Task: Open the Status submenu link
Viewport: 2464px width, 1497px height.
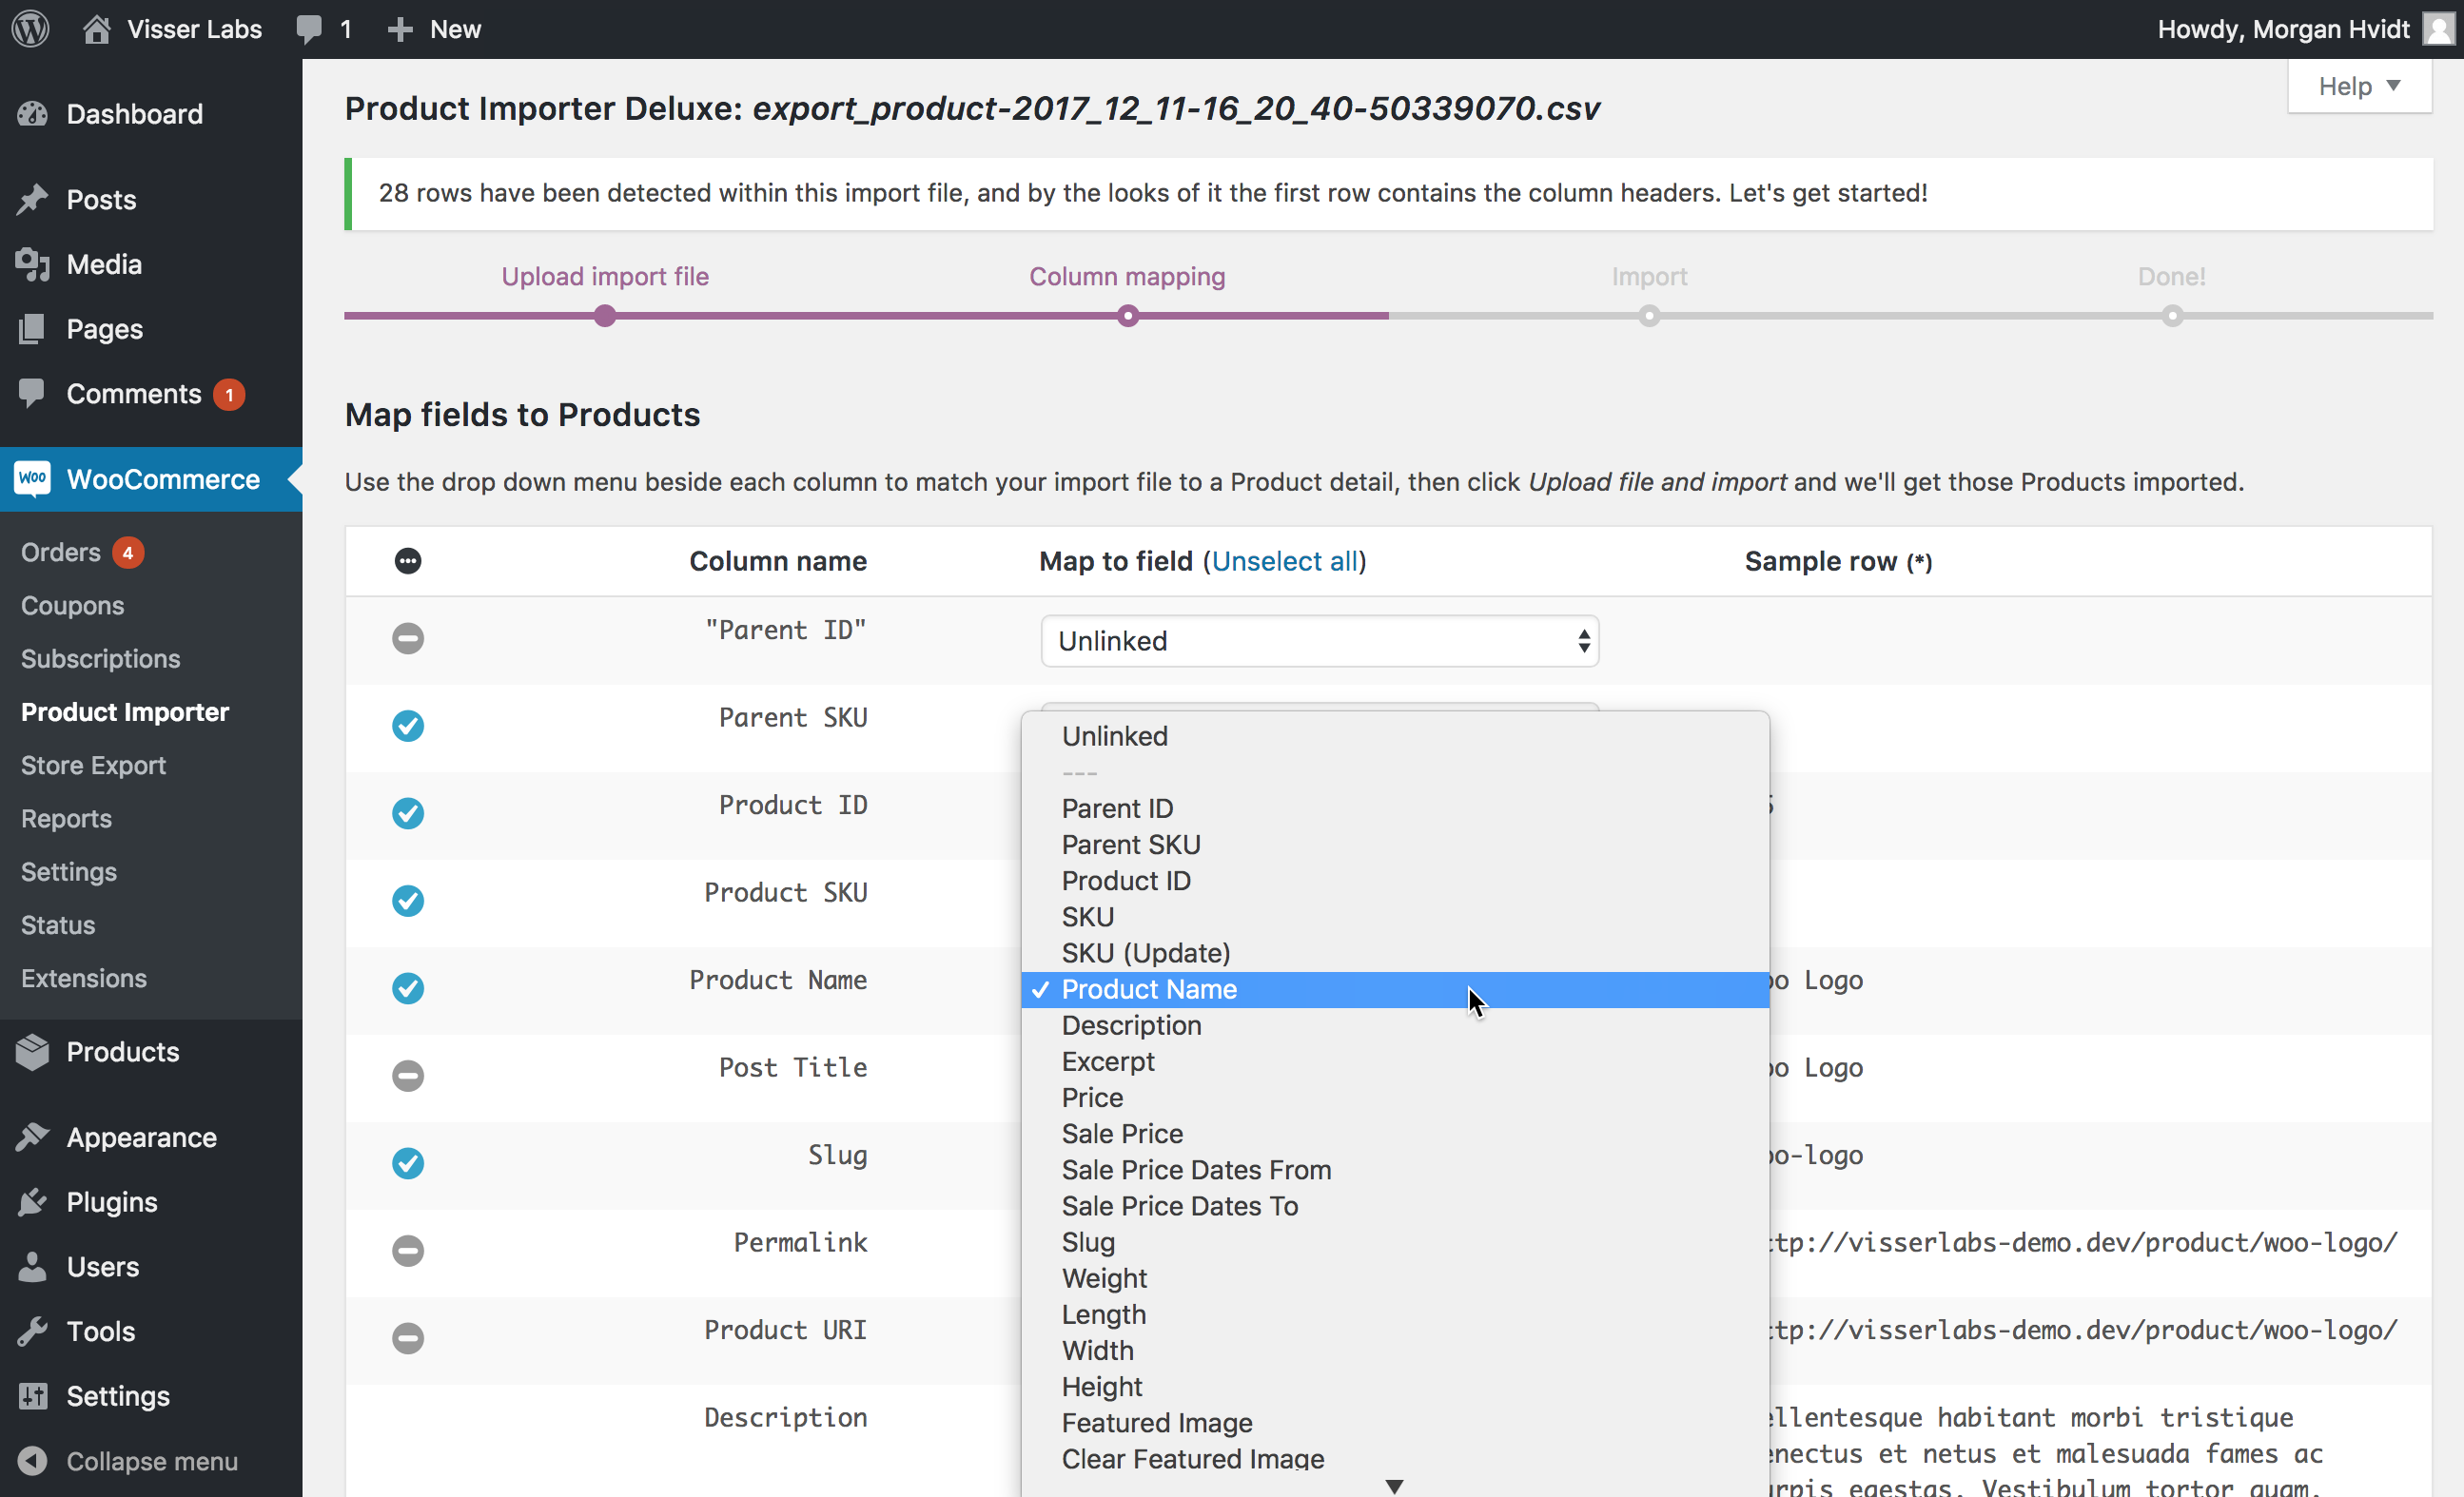Action: pyautogui.click(x=58, y=925)
